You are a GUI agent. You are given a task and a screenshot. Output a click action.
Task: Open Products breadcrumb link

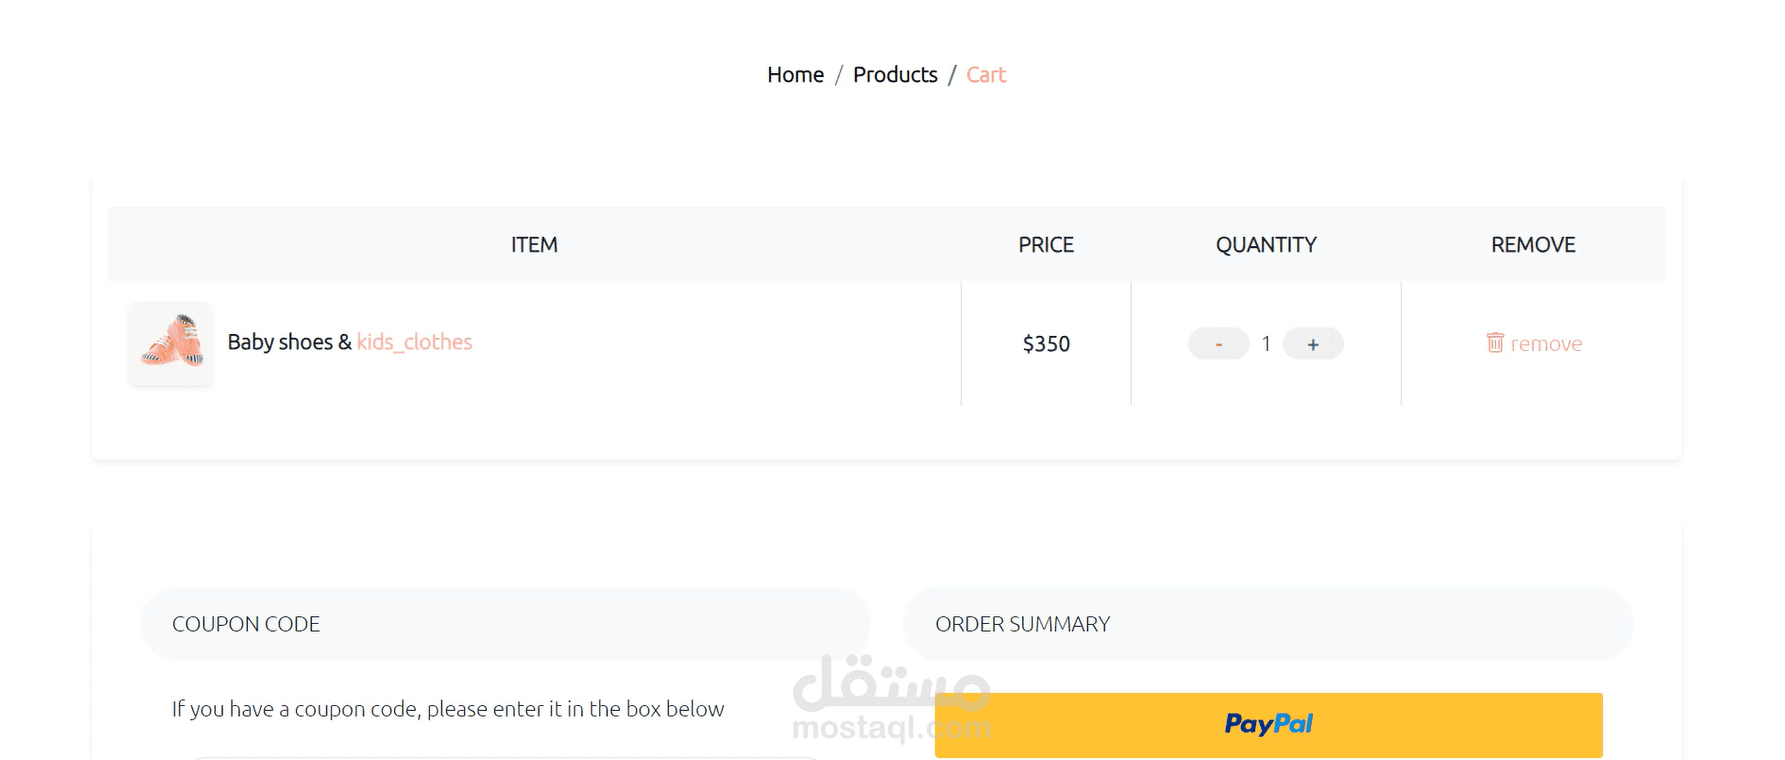pos(895,75)
